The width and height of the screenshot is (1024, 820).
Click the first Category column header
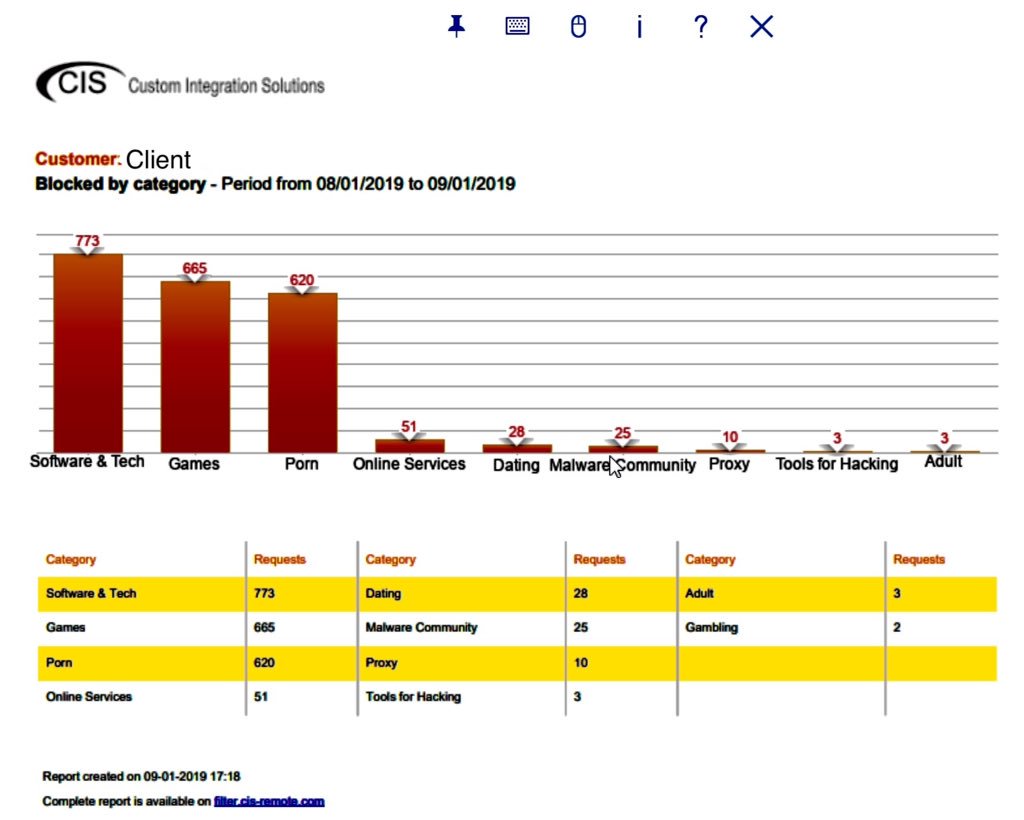point(70,559)
